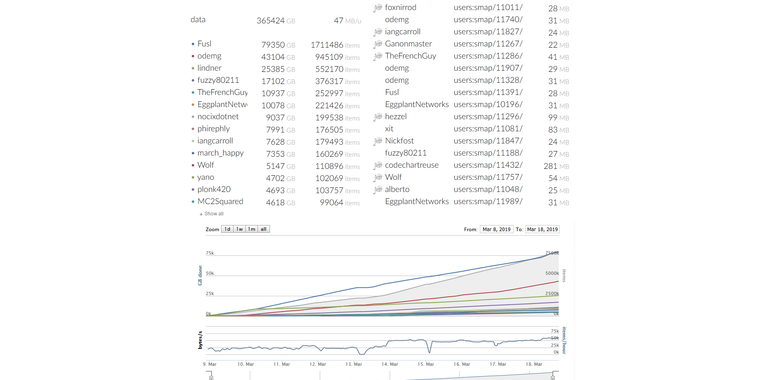Click the warrior icon beside foxnirrod
Viewport: 760px width, 380px height.
click(x=378, y=8)
